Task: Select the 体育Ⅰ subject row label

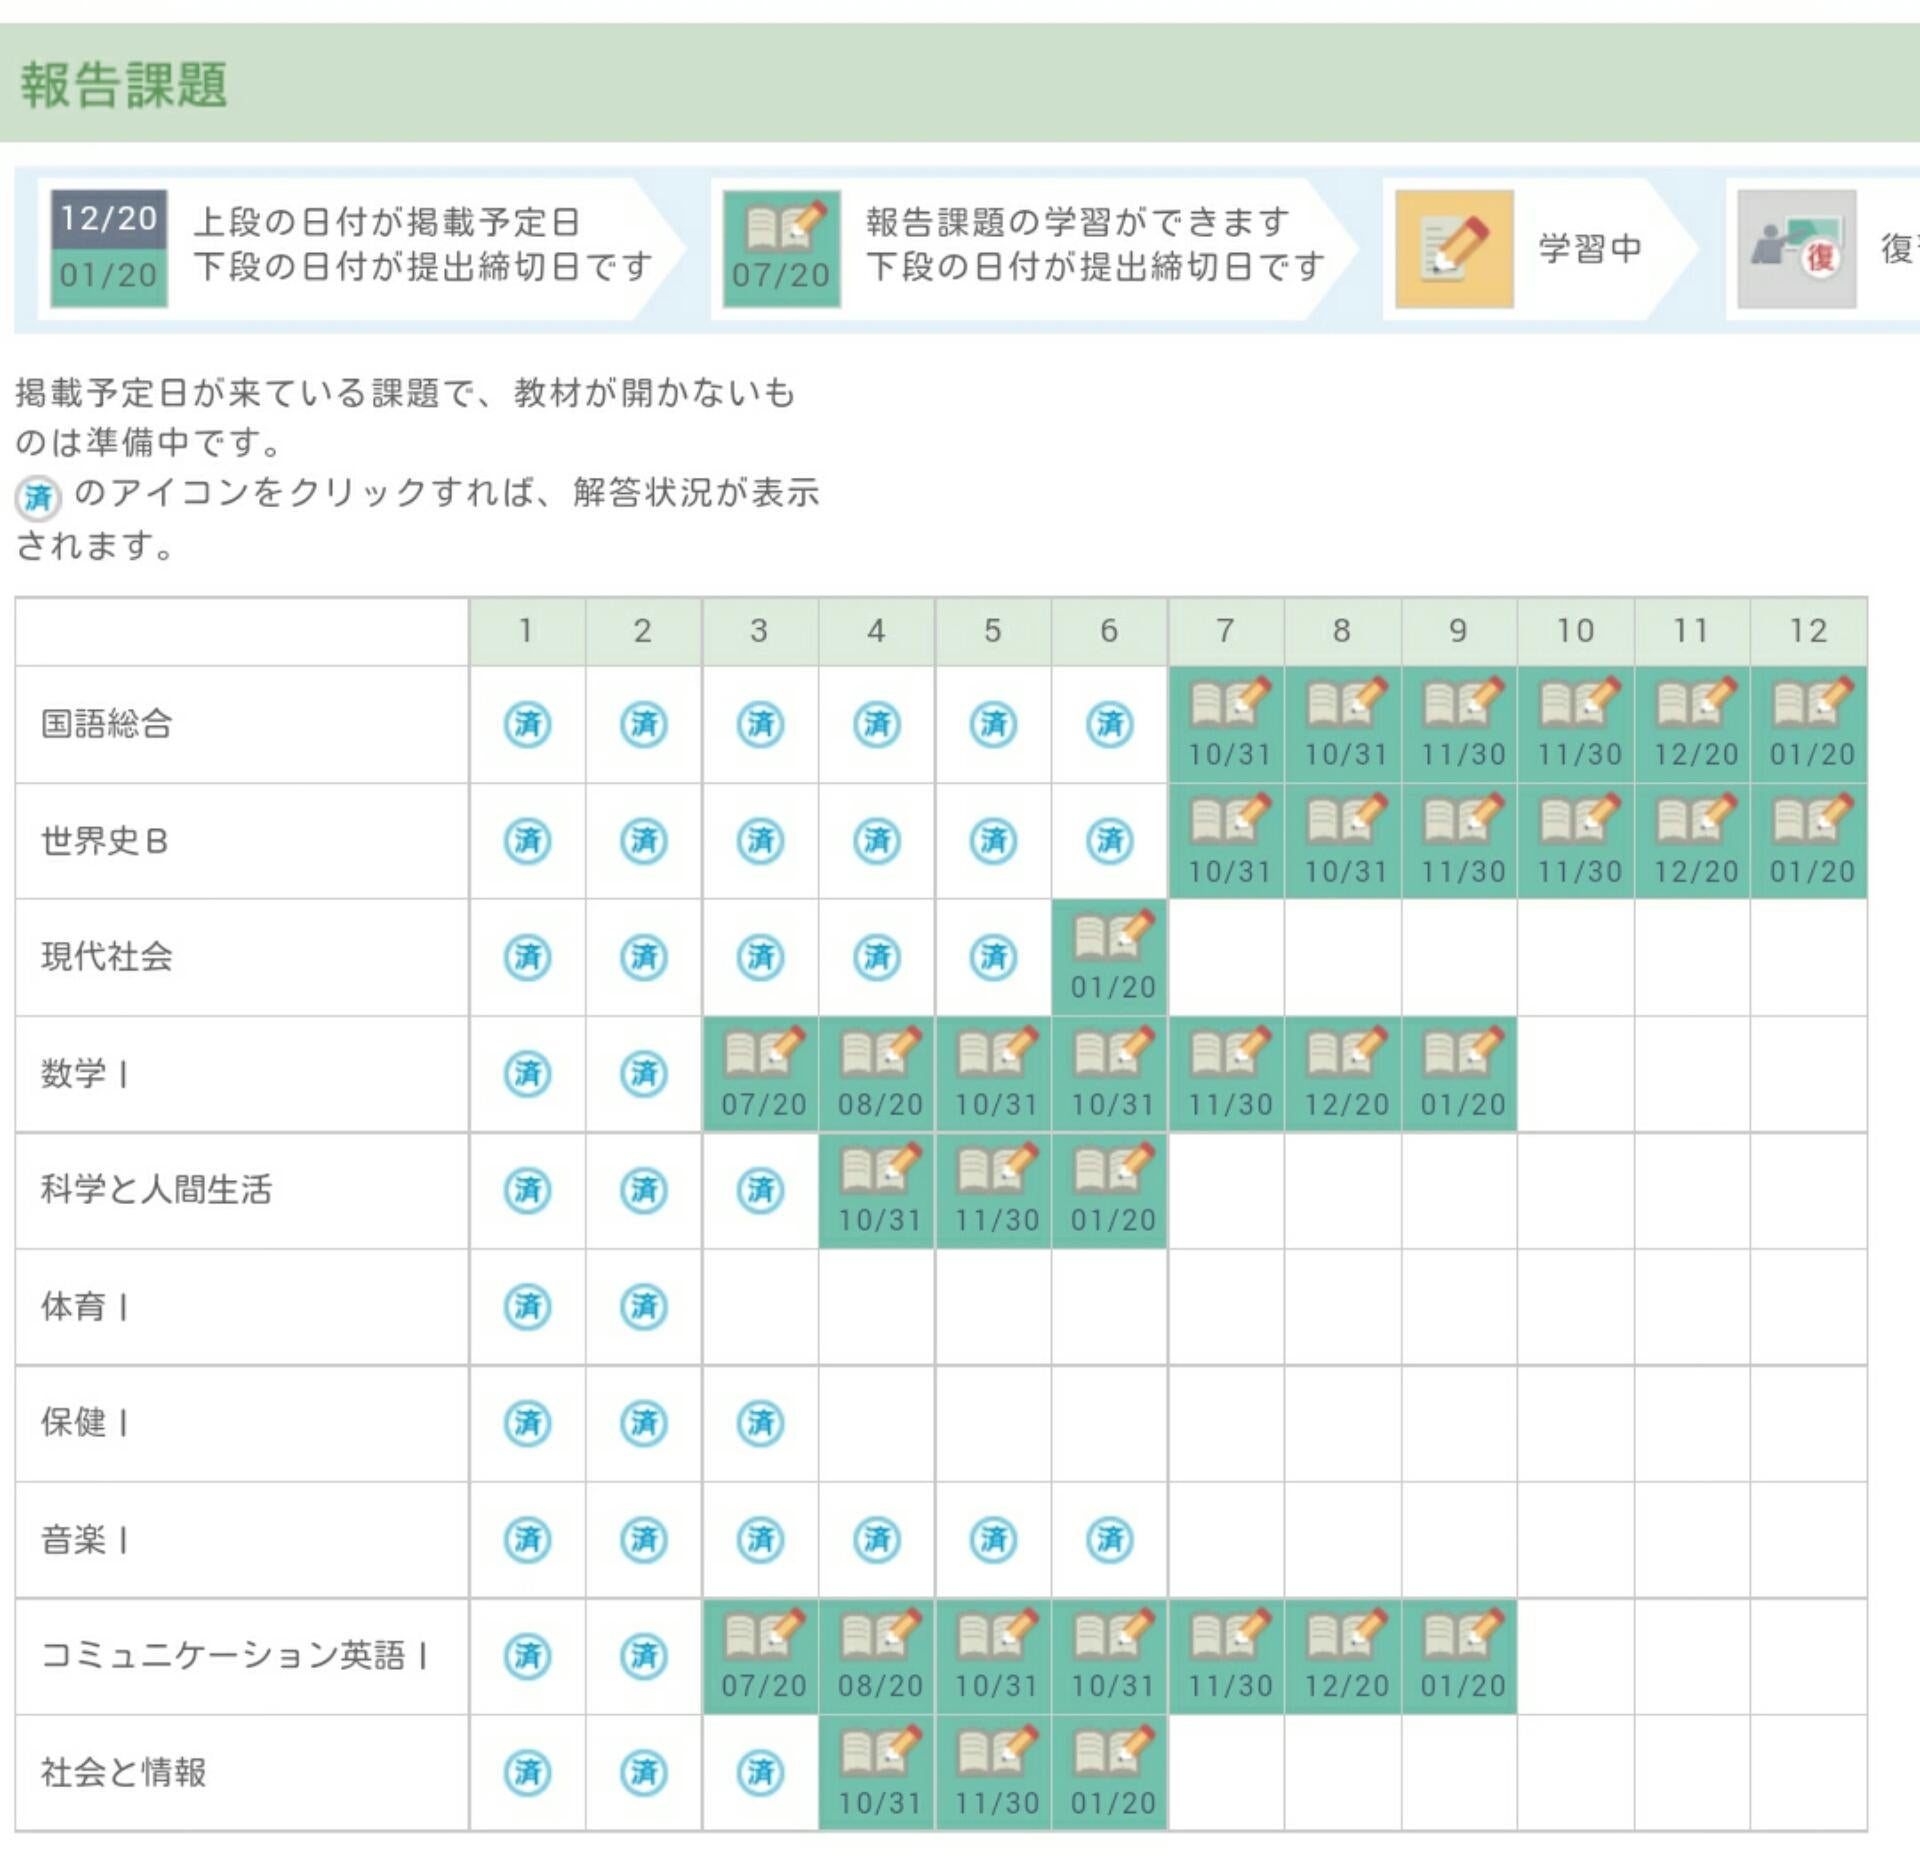Action: coord(84,1306)
